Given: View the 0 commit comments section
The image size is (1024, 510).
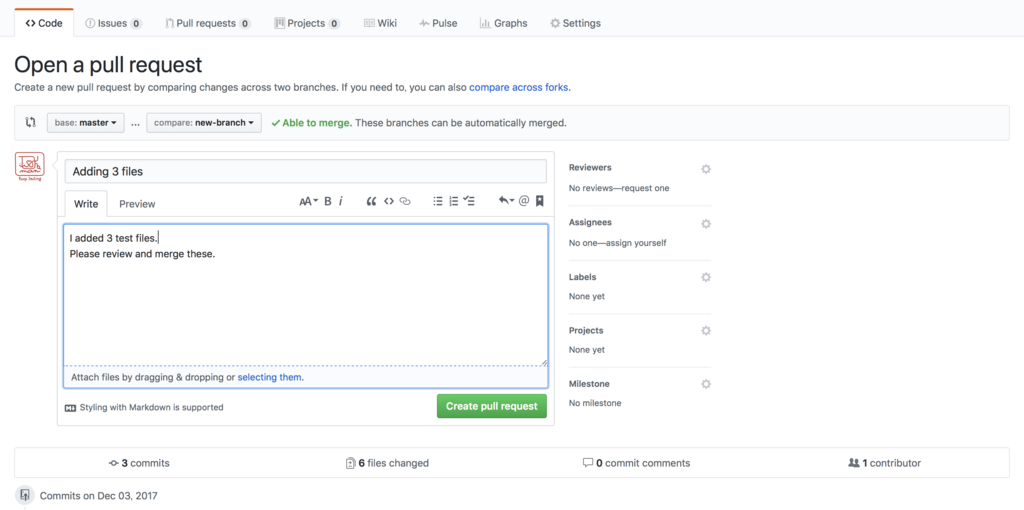Looking at the screenshot, I should 636,463.
